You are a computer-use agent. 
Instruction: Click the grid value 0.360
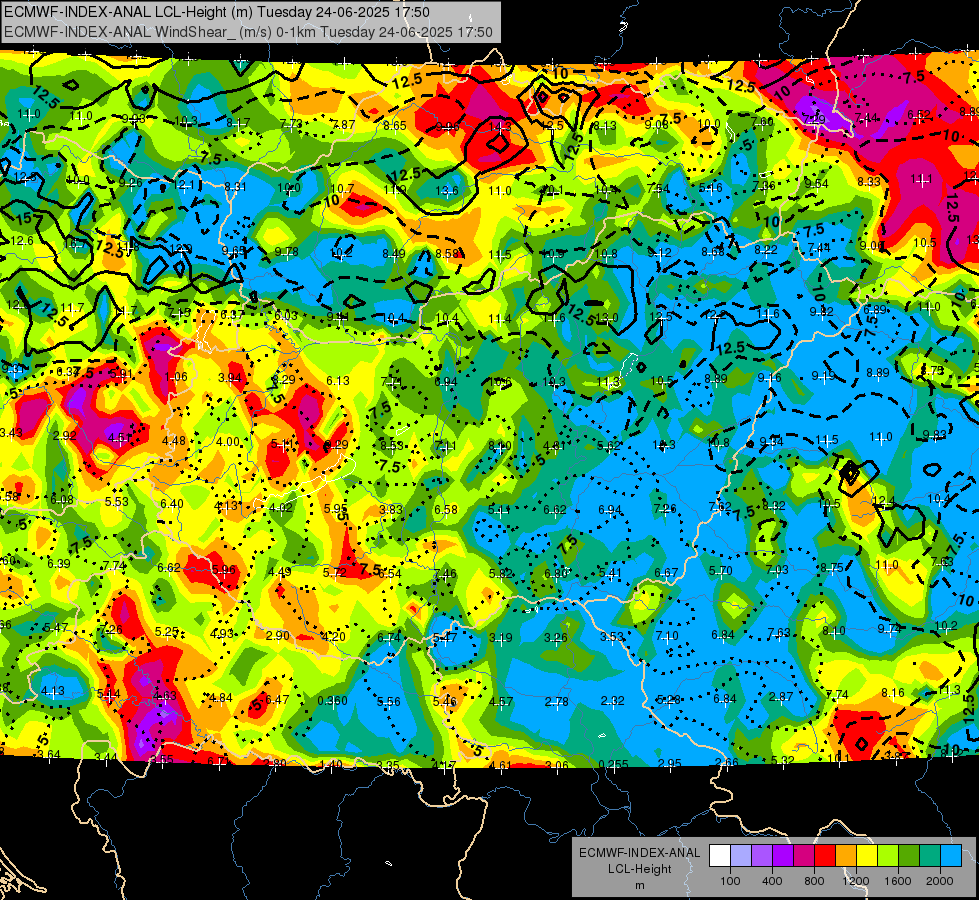(332, 701)
